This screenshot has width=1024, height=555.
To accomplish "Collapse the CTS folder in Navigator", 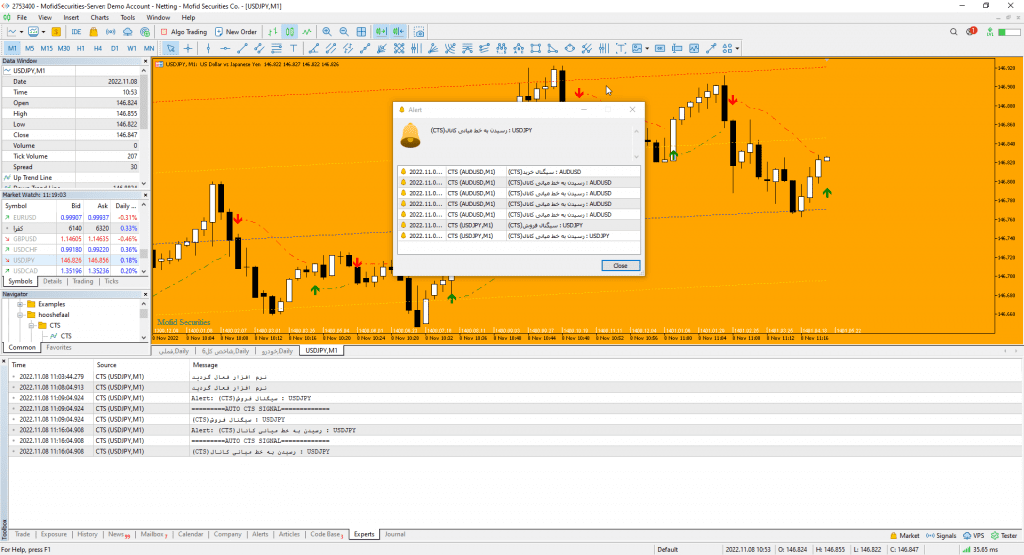I will point(31,325).
